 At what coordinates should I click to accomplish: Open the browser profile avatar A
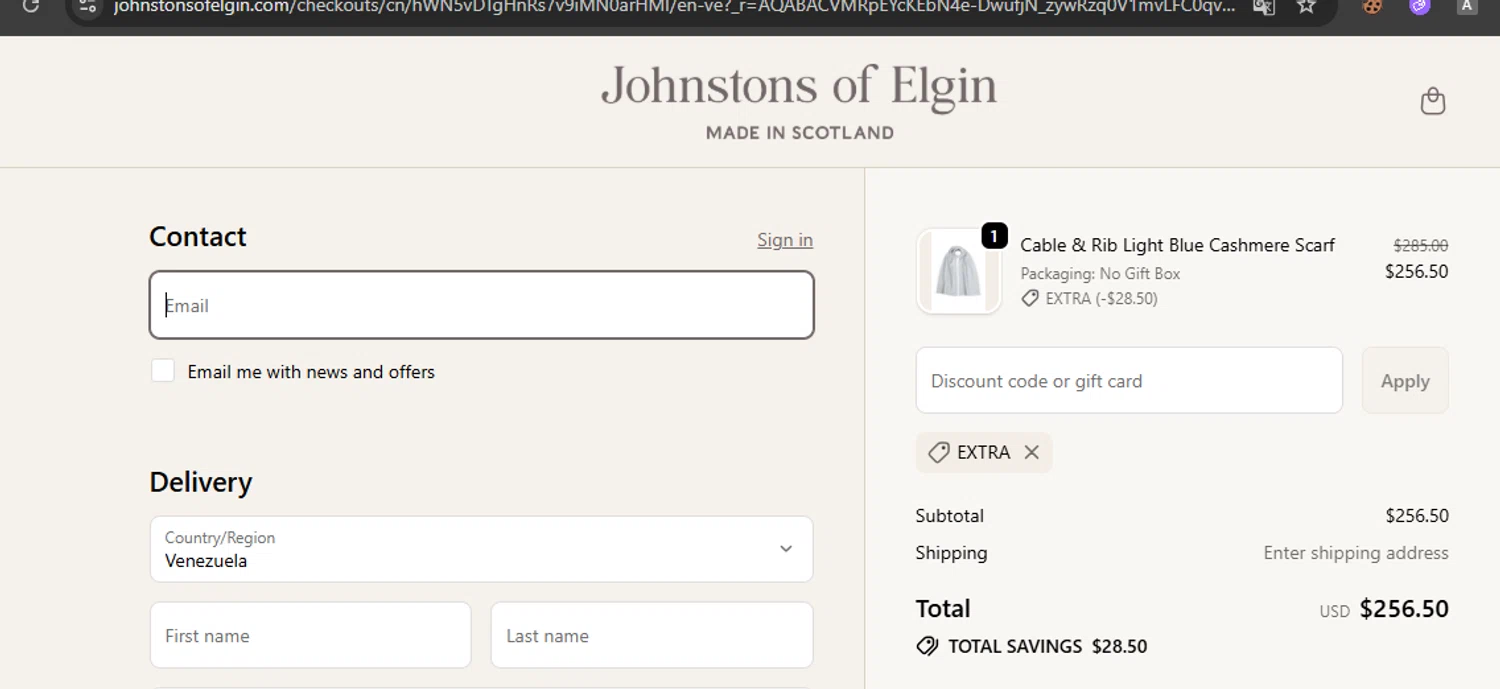tap(1467, 6)
